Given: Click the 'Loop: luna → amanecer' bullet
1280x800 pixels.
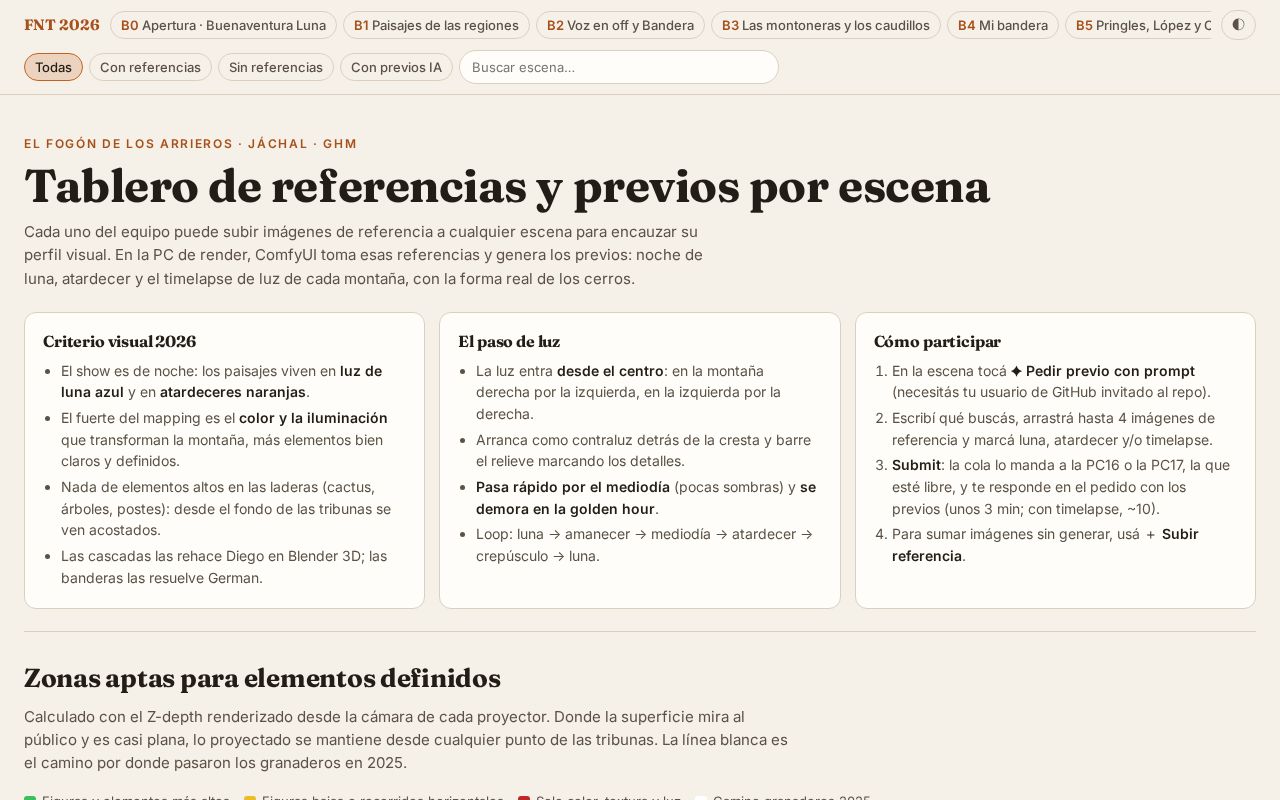Looking at the screenshot, I should (x=647, y=544).
